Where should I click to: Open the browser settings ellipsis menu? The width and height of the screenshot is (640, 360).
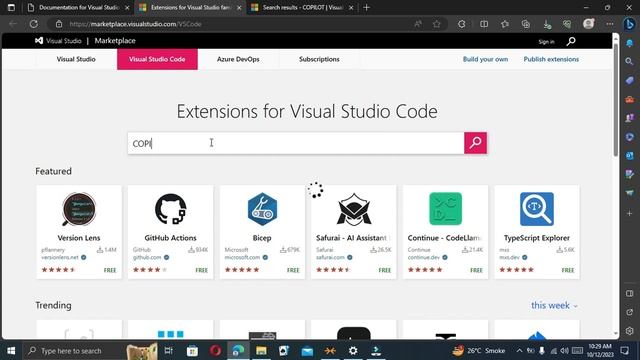[609, 24]
